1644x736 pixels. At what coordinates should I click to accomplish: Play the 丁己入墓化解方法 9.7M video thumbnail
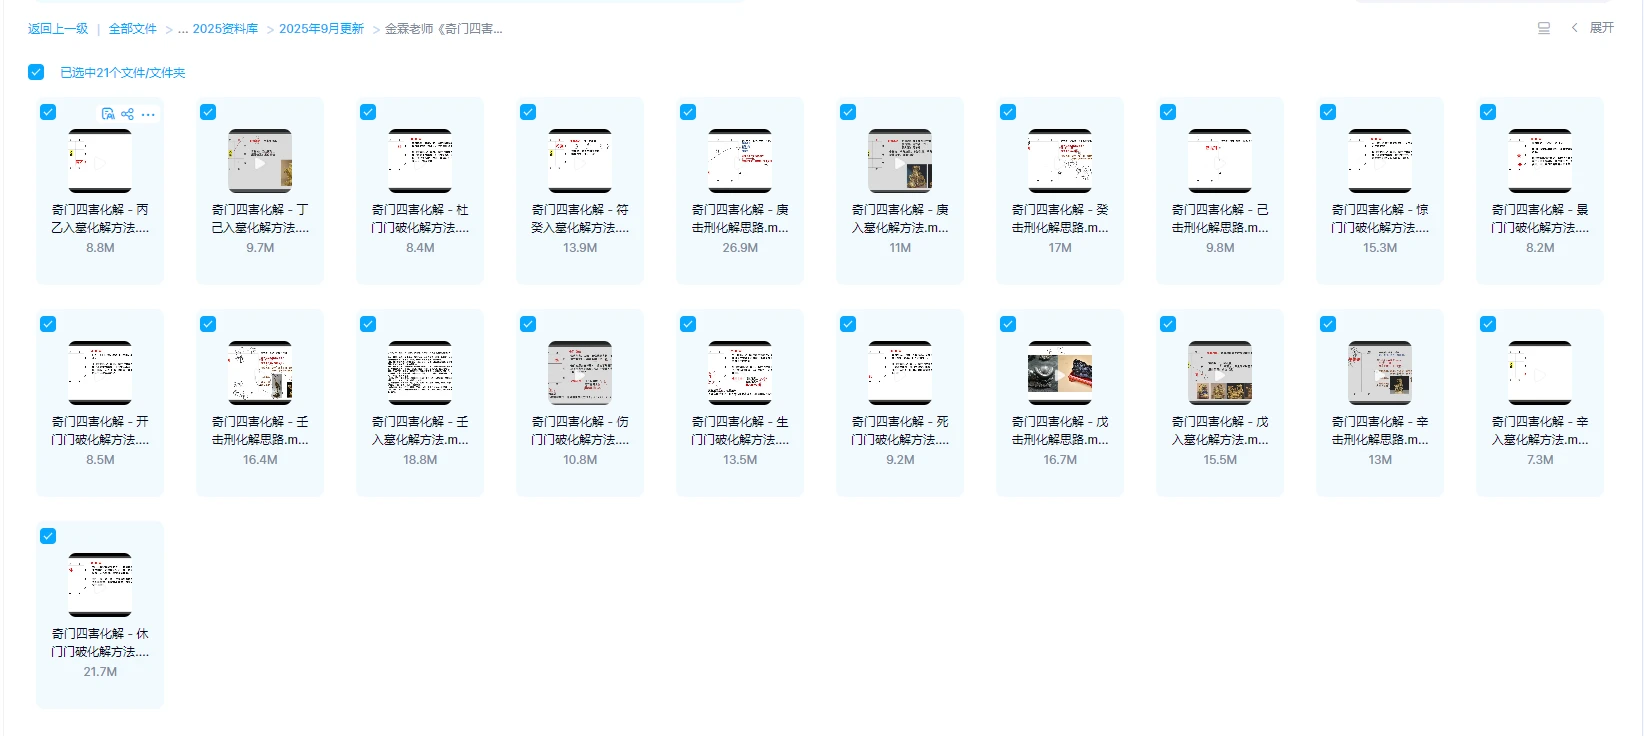(260, 161)
